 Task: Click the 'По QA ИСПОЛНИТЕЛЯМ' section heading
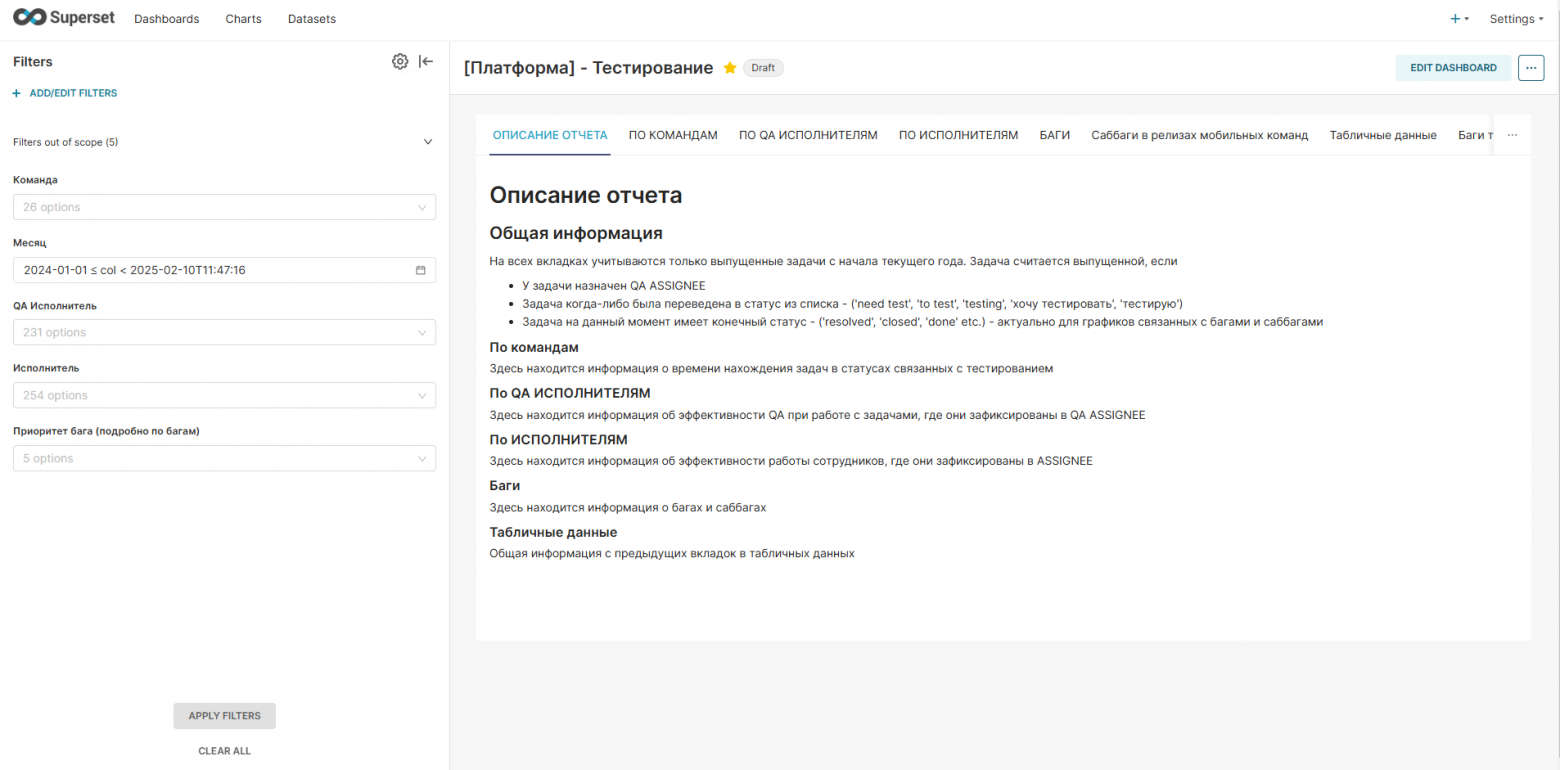click(x=570, y=393)
